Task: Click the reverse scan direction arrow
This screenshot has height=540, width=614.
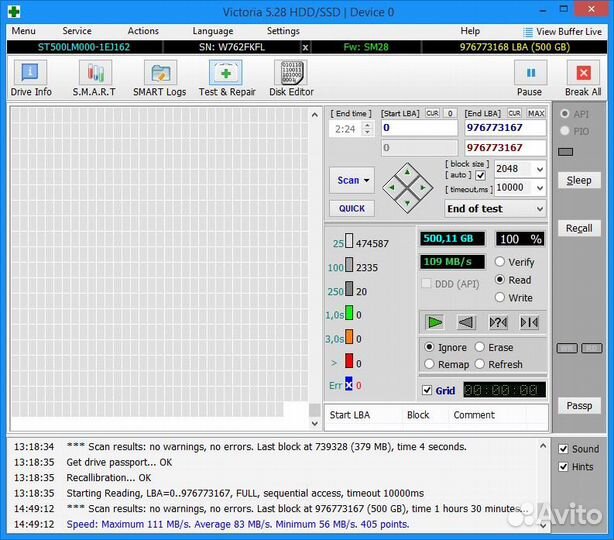Action: tap(465, 322)
